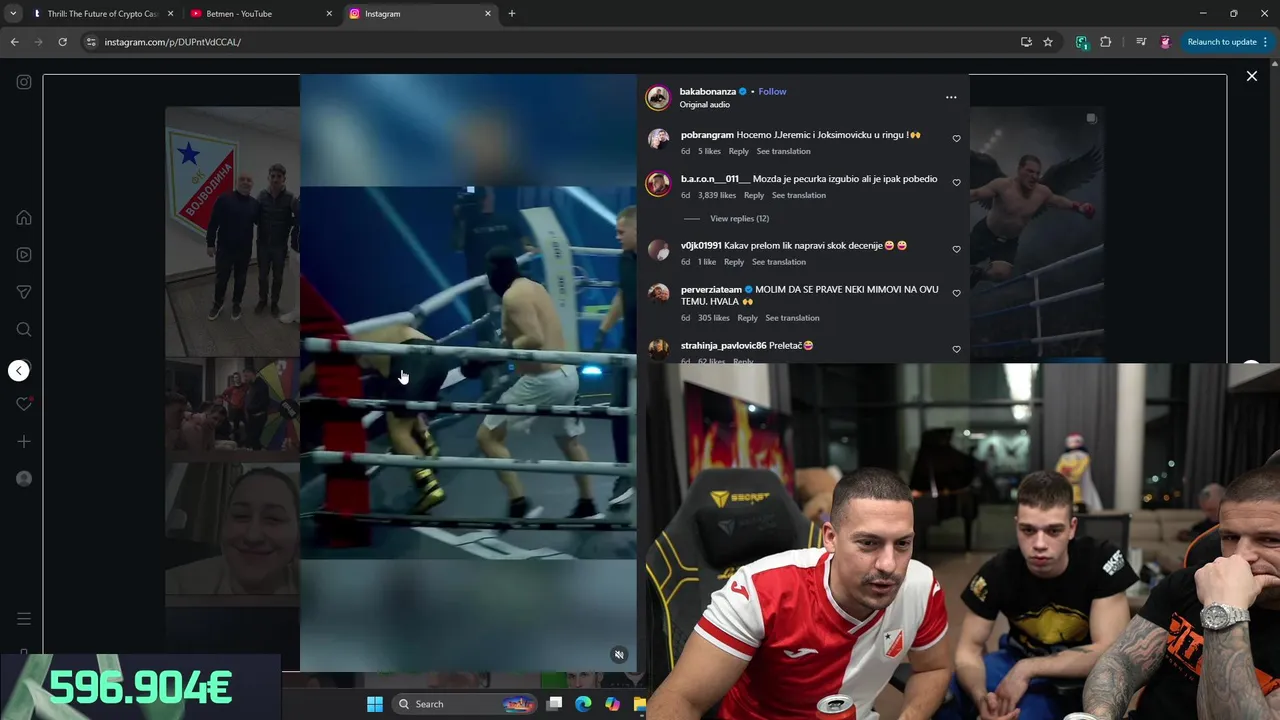Viewport: 1280px width, 720px height.
Task: Open Windows Start menu
Action: point(375,704)
